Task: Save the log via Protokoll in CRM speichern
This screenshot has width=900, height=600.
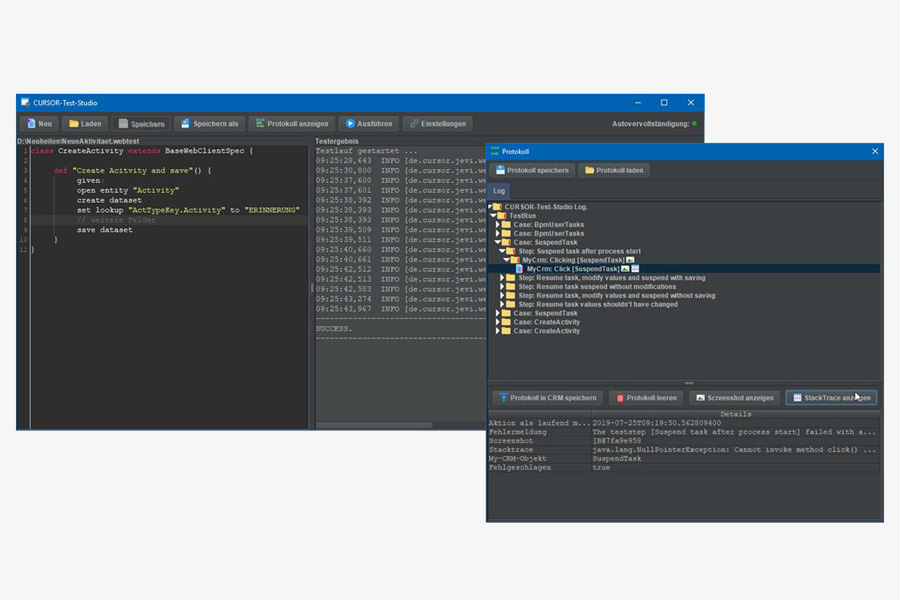Action: pyautogui.click(x=547, y=397)
